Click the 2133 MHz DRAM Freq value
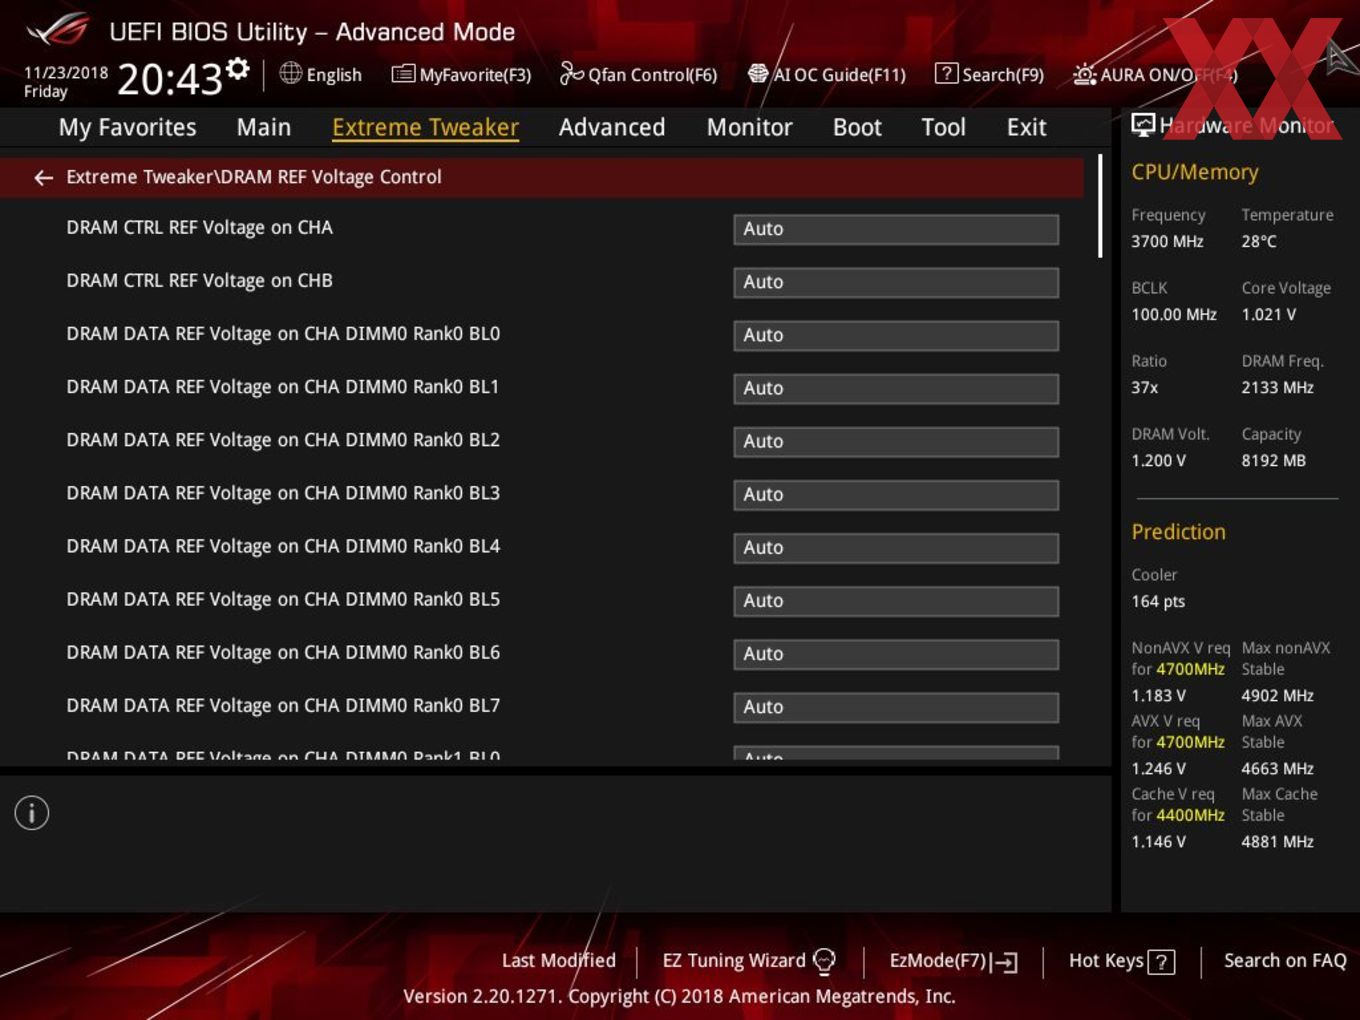 pos(1277,387)
